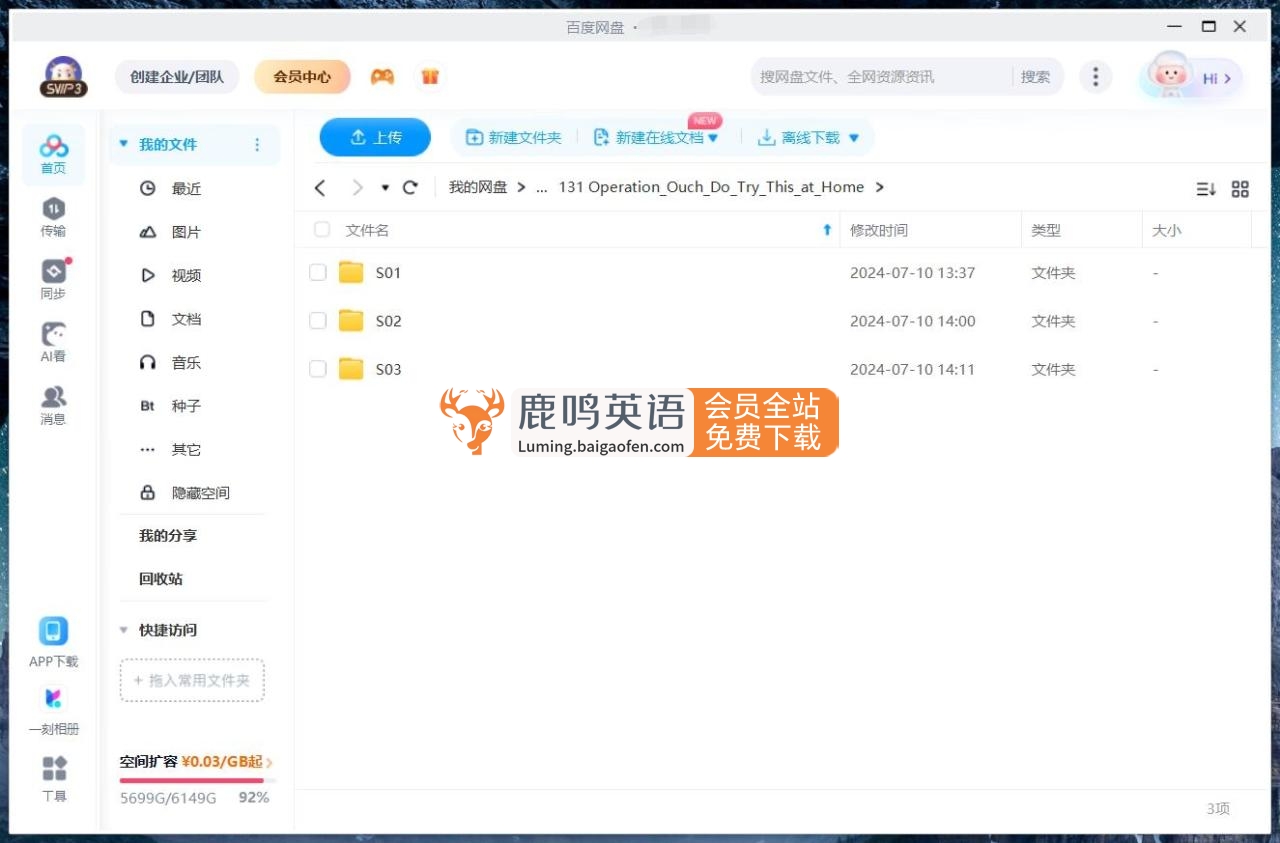Open the 一刻相册 album icon
Image resolution: width=1280 pixels, height=843 pixels.
pyautogui.click(x=53, y=706)
